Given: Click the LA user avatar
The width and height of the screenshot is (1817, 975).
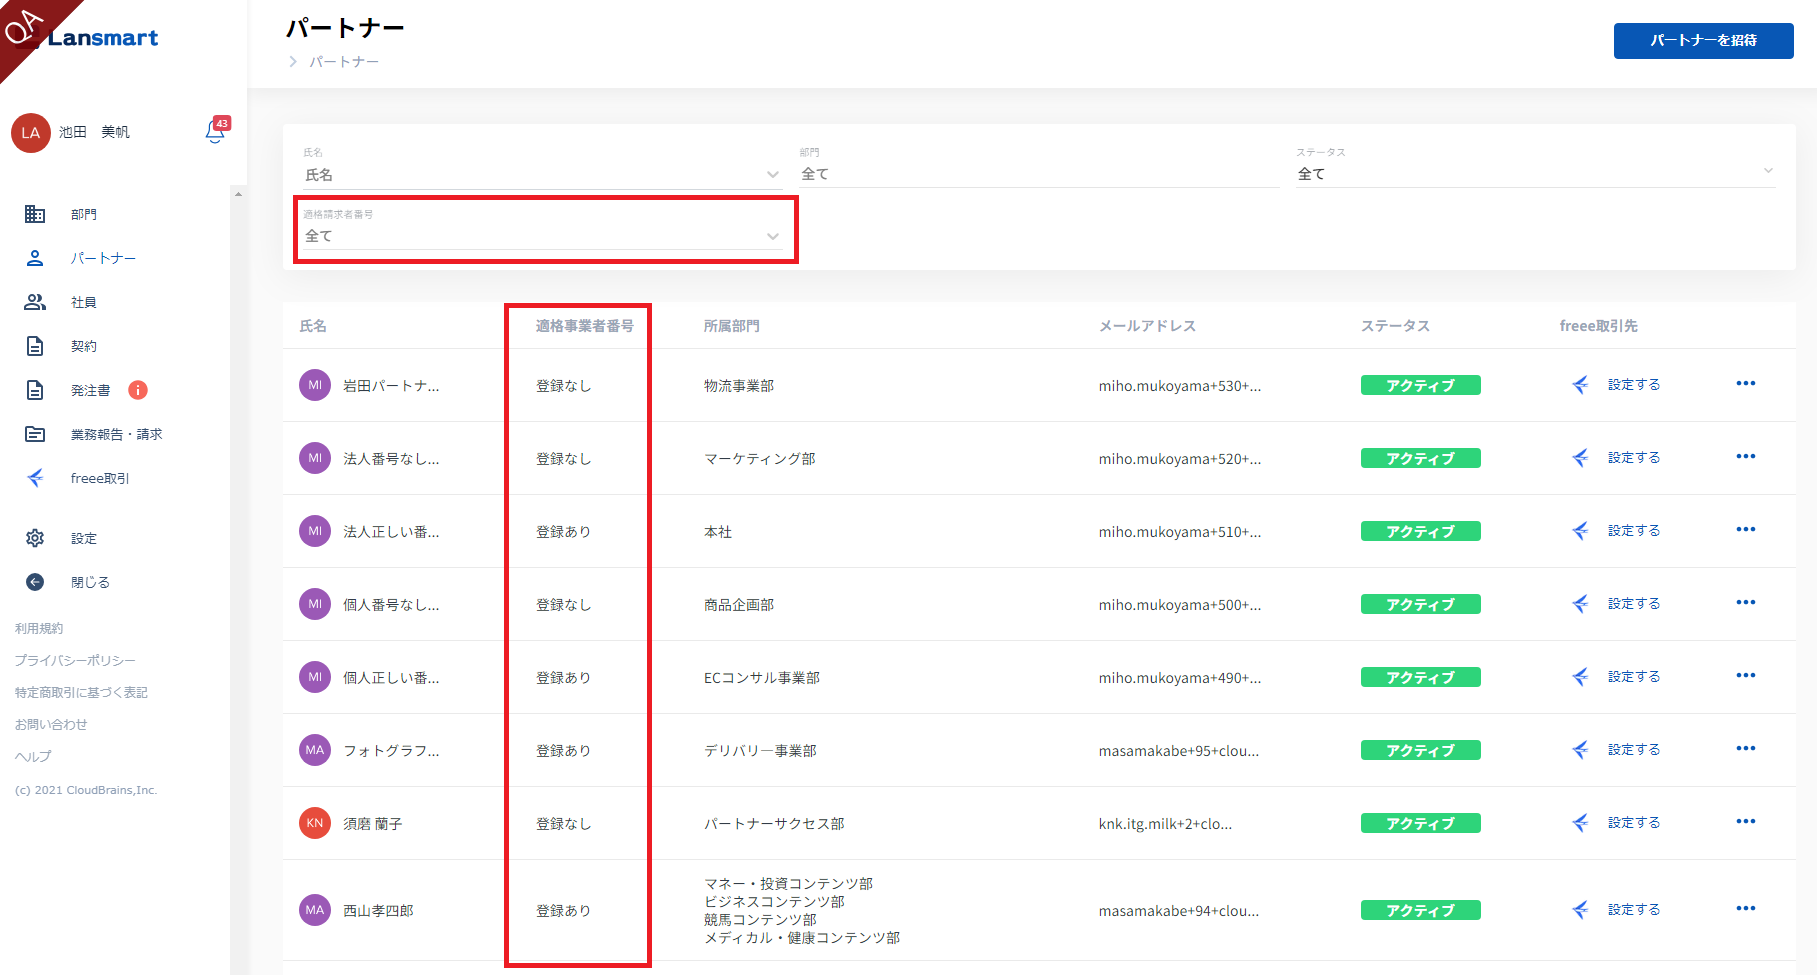Looking at the screenshot, I should click(x=31, y=133).
